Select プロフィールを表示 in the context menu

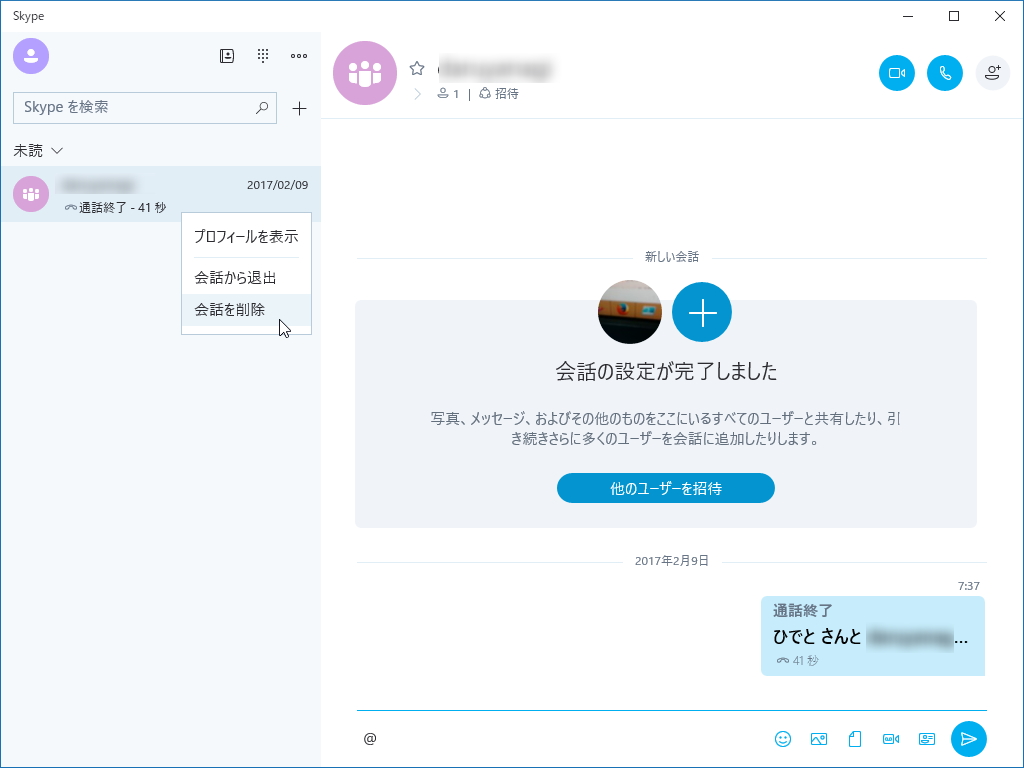pyautogui.click(x=246, y=237)
